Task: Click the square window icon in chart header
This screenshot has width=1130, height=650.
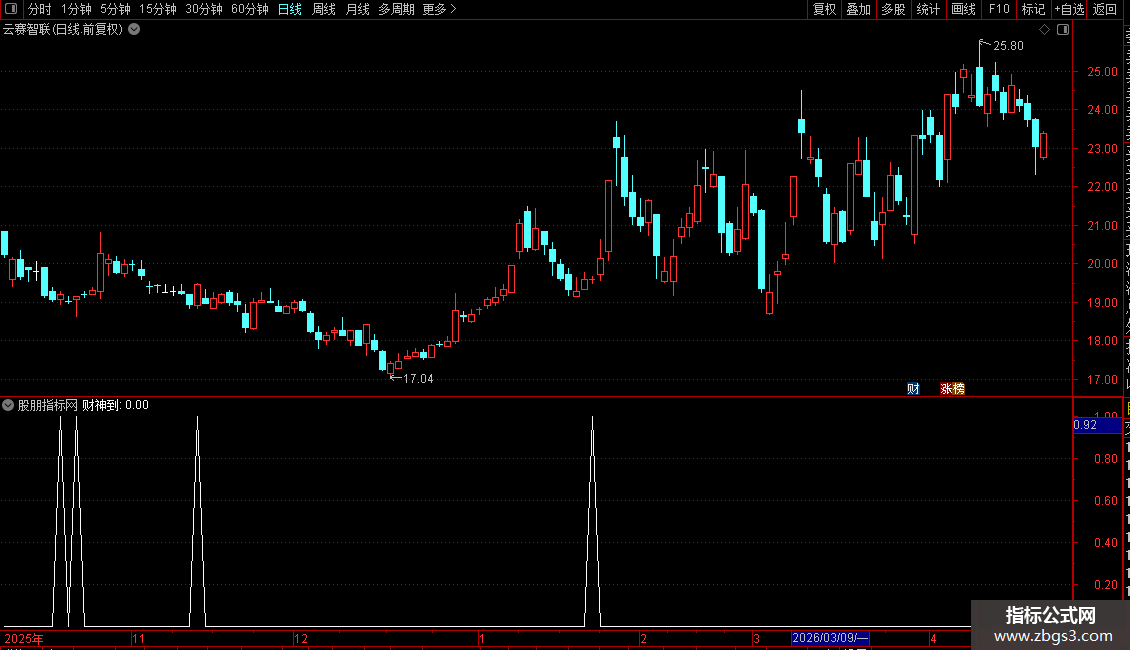Action: pyautogui.click(x=1063, y=30)
